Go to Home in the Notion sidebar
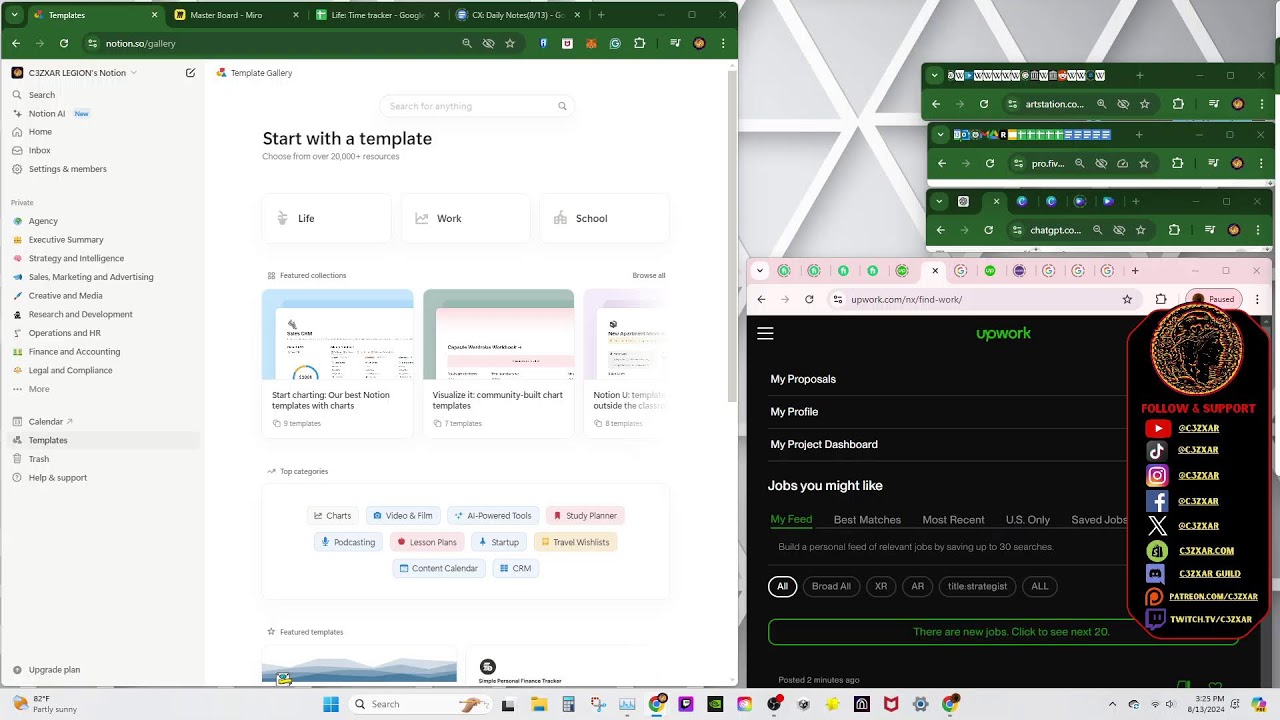 (x=100, y=132)
